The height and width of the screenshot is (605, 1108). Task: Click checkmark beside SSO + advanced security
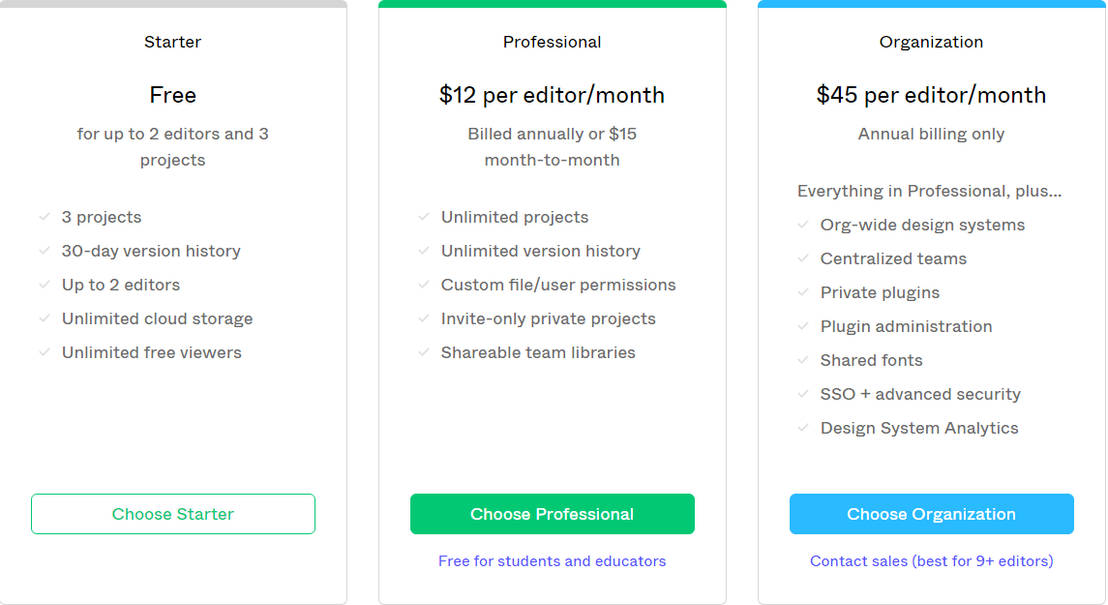803,394
